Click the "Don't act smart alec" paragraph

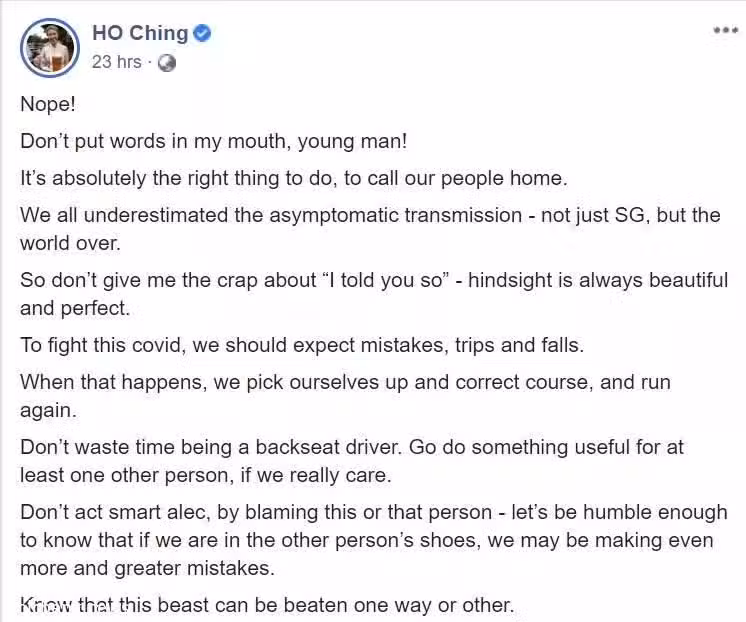point(373,540)
